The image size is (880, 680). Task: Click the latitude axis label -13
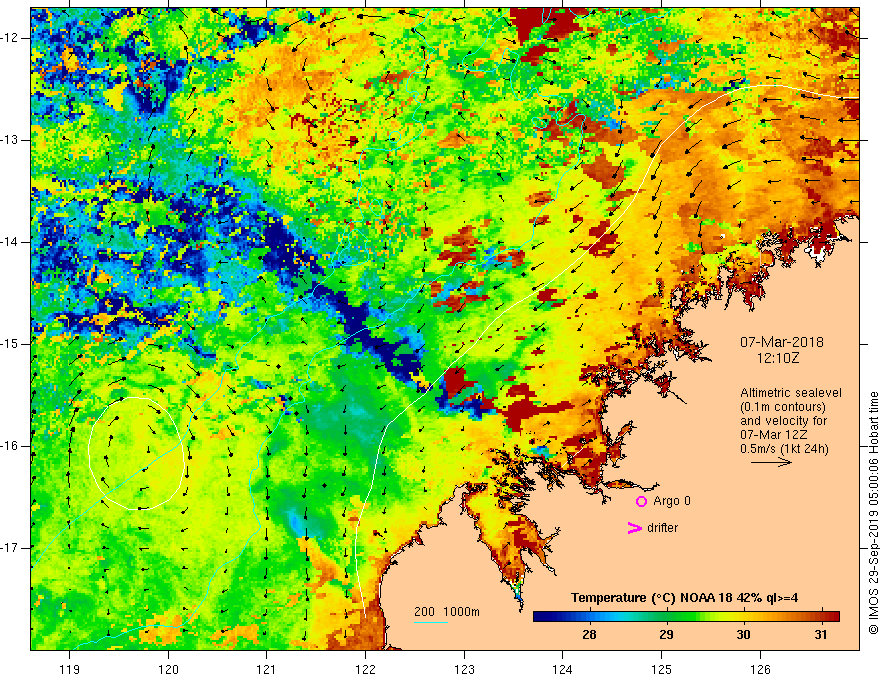pyautogui.click(x=10, y=140)
